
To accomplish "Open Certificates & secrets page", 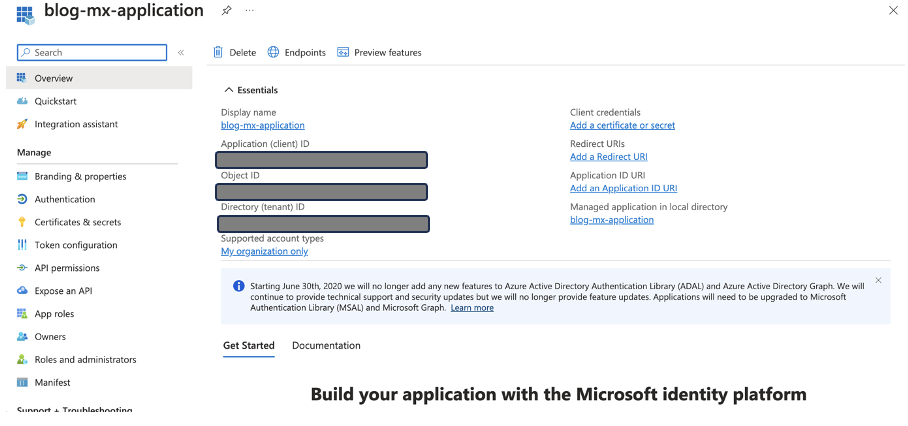I will 78,222.
